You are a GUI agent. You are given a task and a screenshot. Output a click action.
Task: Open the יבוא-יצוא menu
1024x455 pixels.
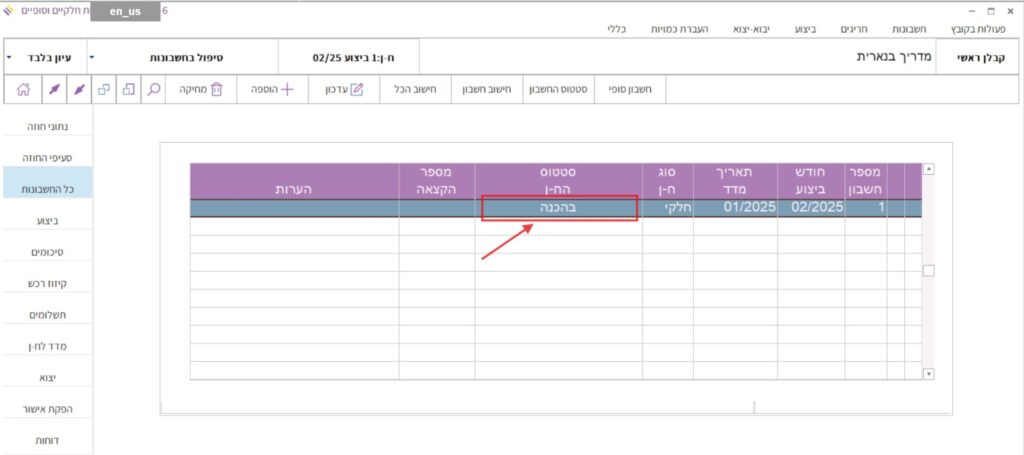click(767, 30)
